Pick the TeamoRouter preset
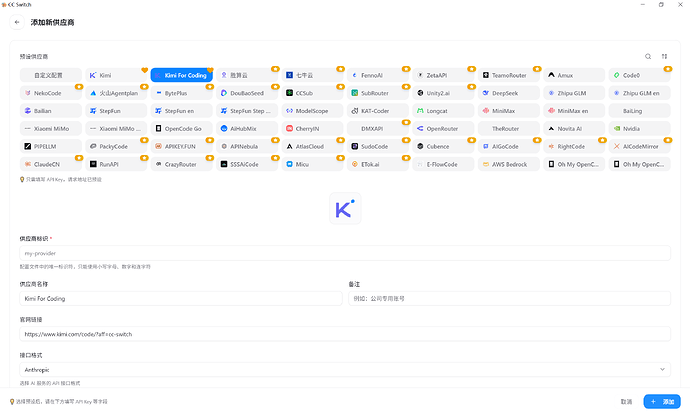This screenshot has height=414, width=690. pos(509,75)
